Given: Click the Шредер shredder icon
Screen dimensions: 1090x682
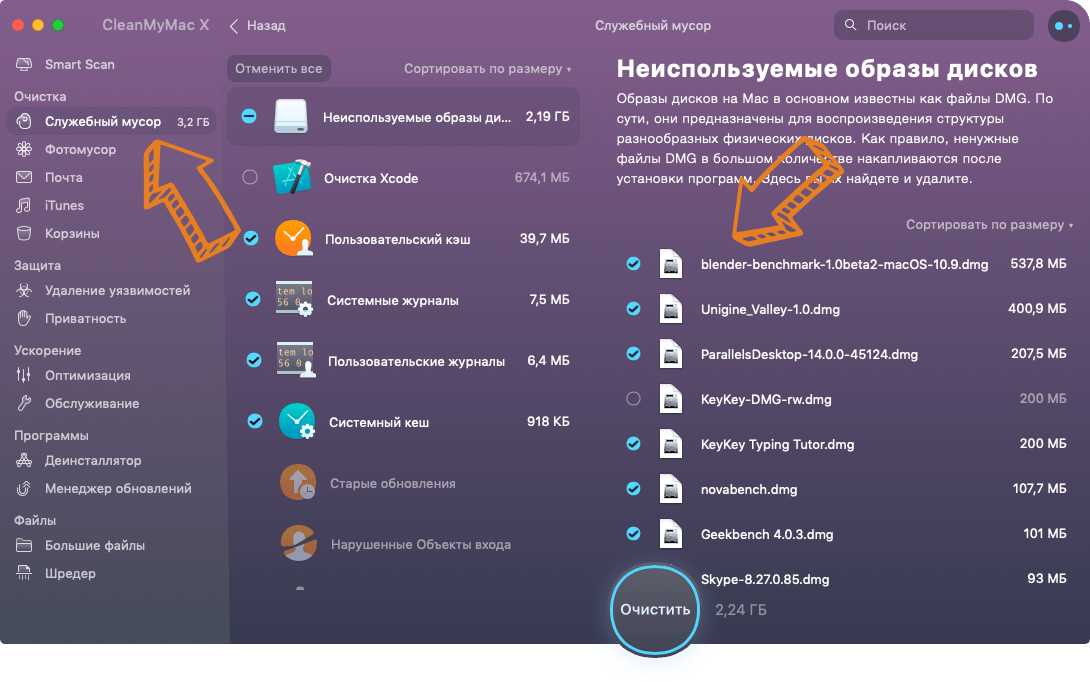Looking at the screenshot, I should [x=24, y=574].
